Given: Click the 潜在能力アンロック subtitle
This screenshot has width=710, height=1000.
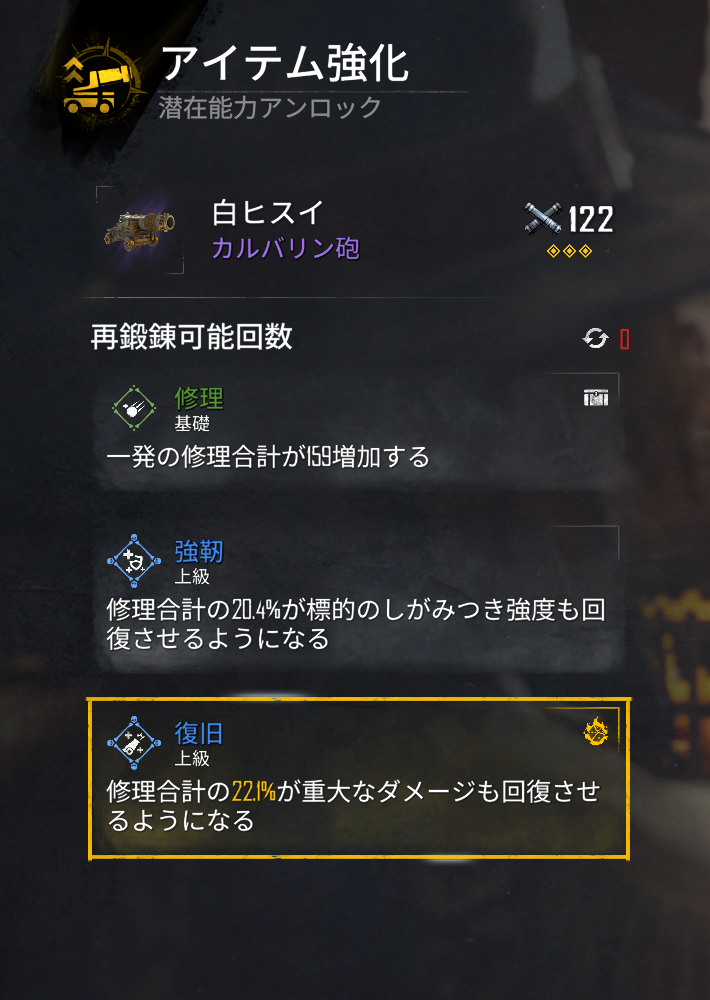Looking at the screenshot, I should tap(270, 107).
